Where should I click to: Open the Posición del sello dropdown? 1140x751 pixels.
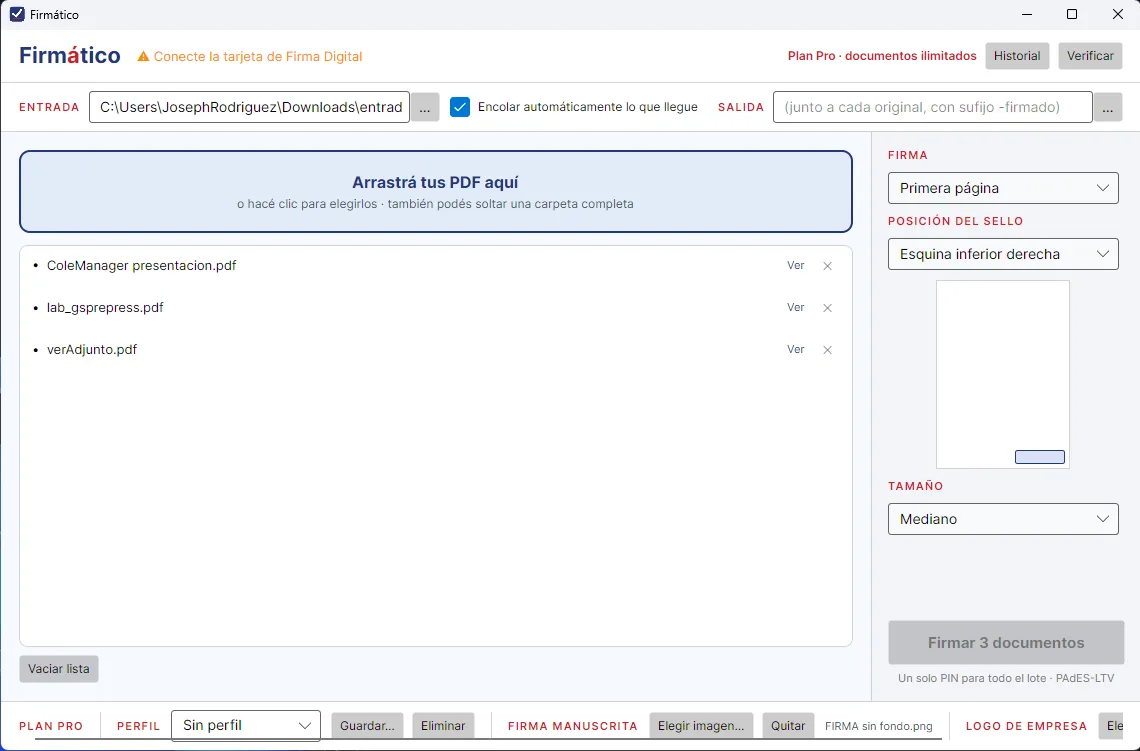point(1003,254)
